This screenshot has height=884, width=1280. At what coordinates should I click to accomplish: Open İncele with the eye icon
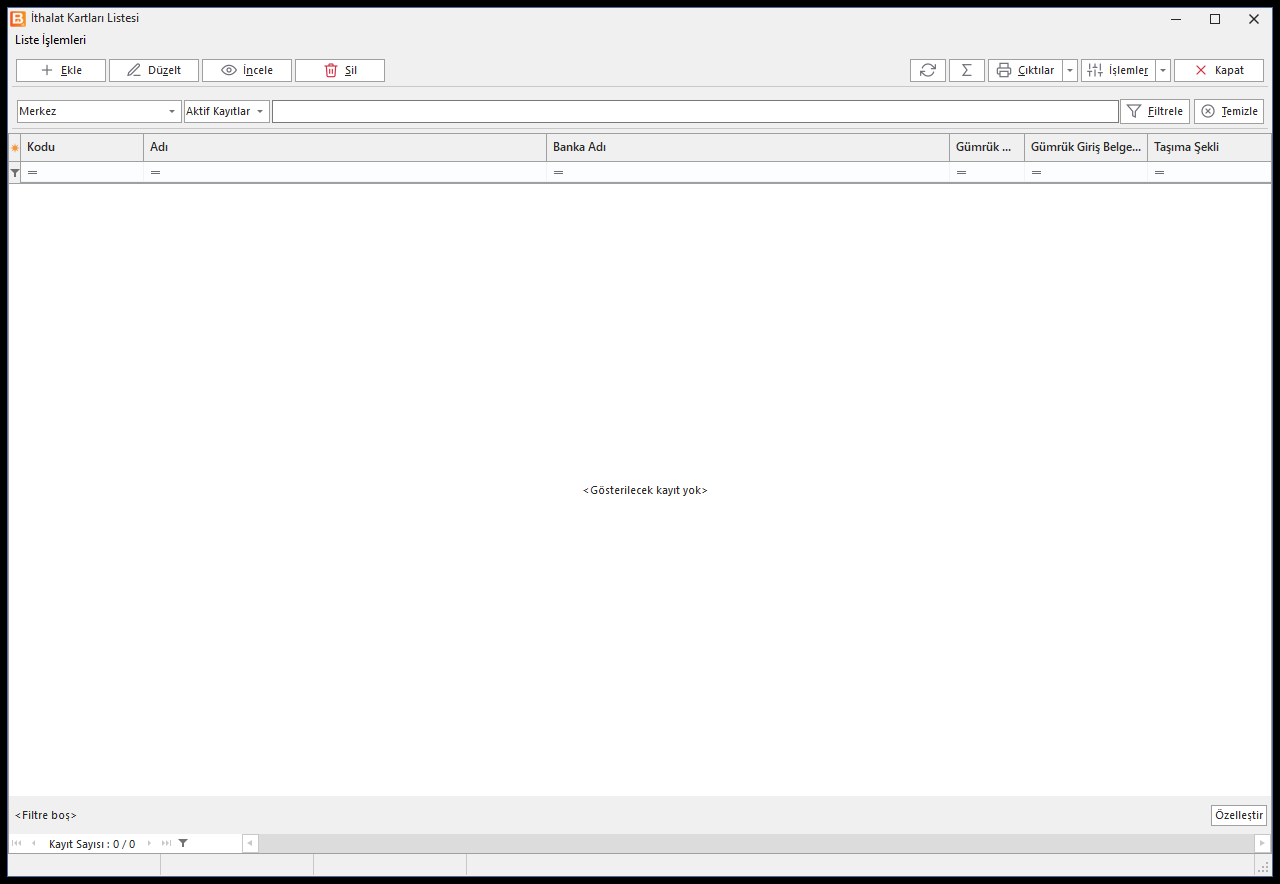pyautogui.click(x=247, y=70)
